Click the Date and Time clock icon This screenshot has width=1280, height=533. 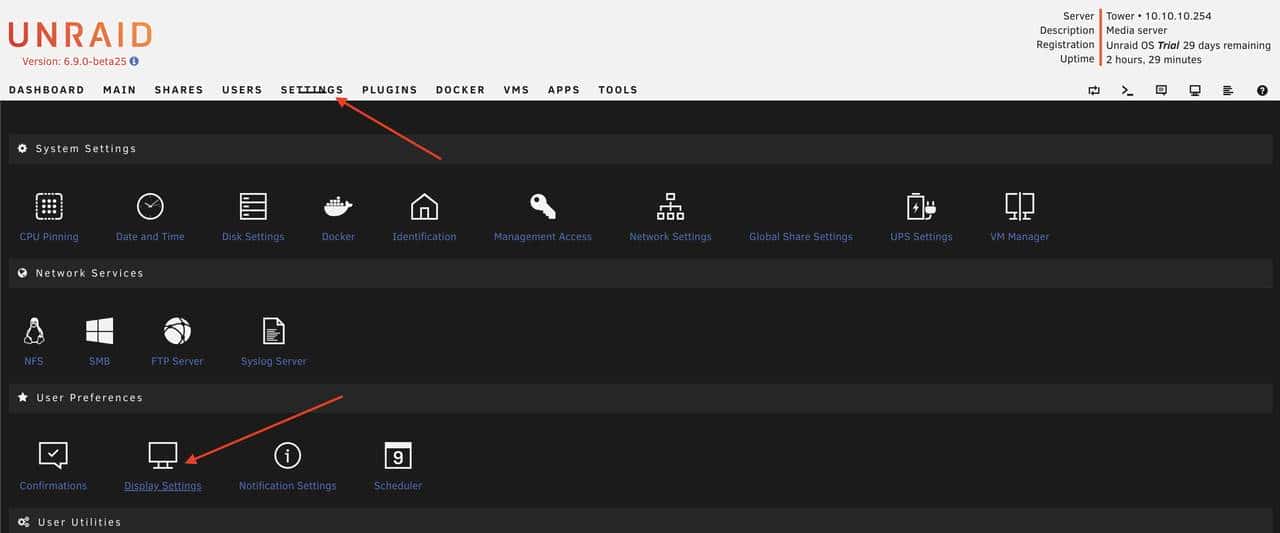click(150, 207)
